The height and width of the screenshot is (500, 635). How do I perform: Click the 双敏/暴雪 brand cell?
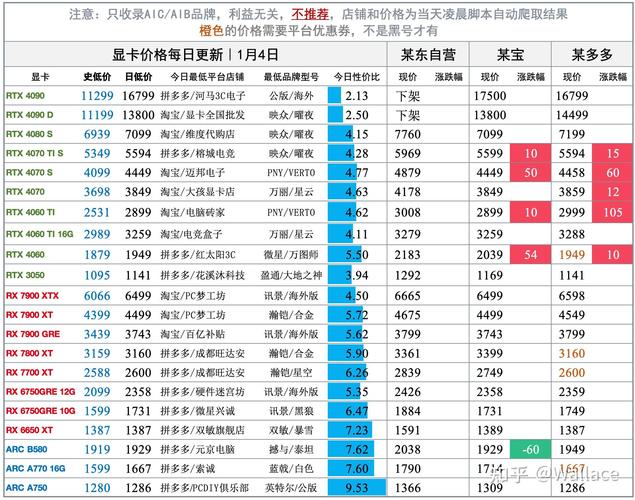291,430
